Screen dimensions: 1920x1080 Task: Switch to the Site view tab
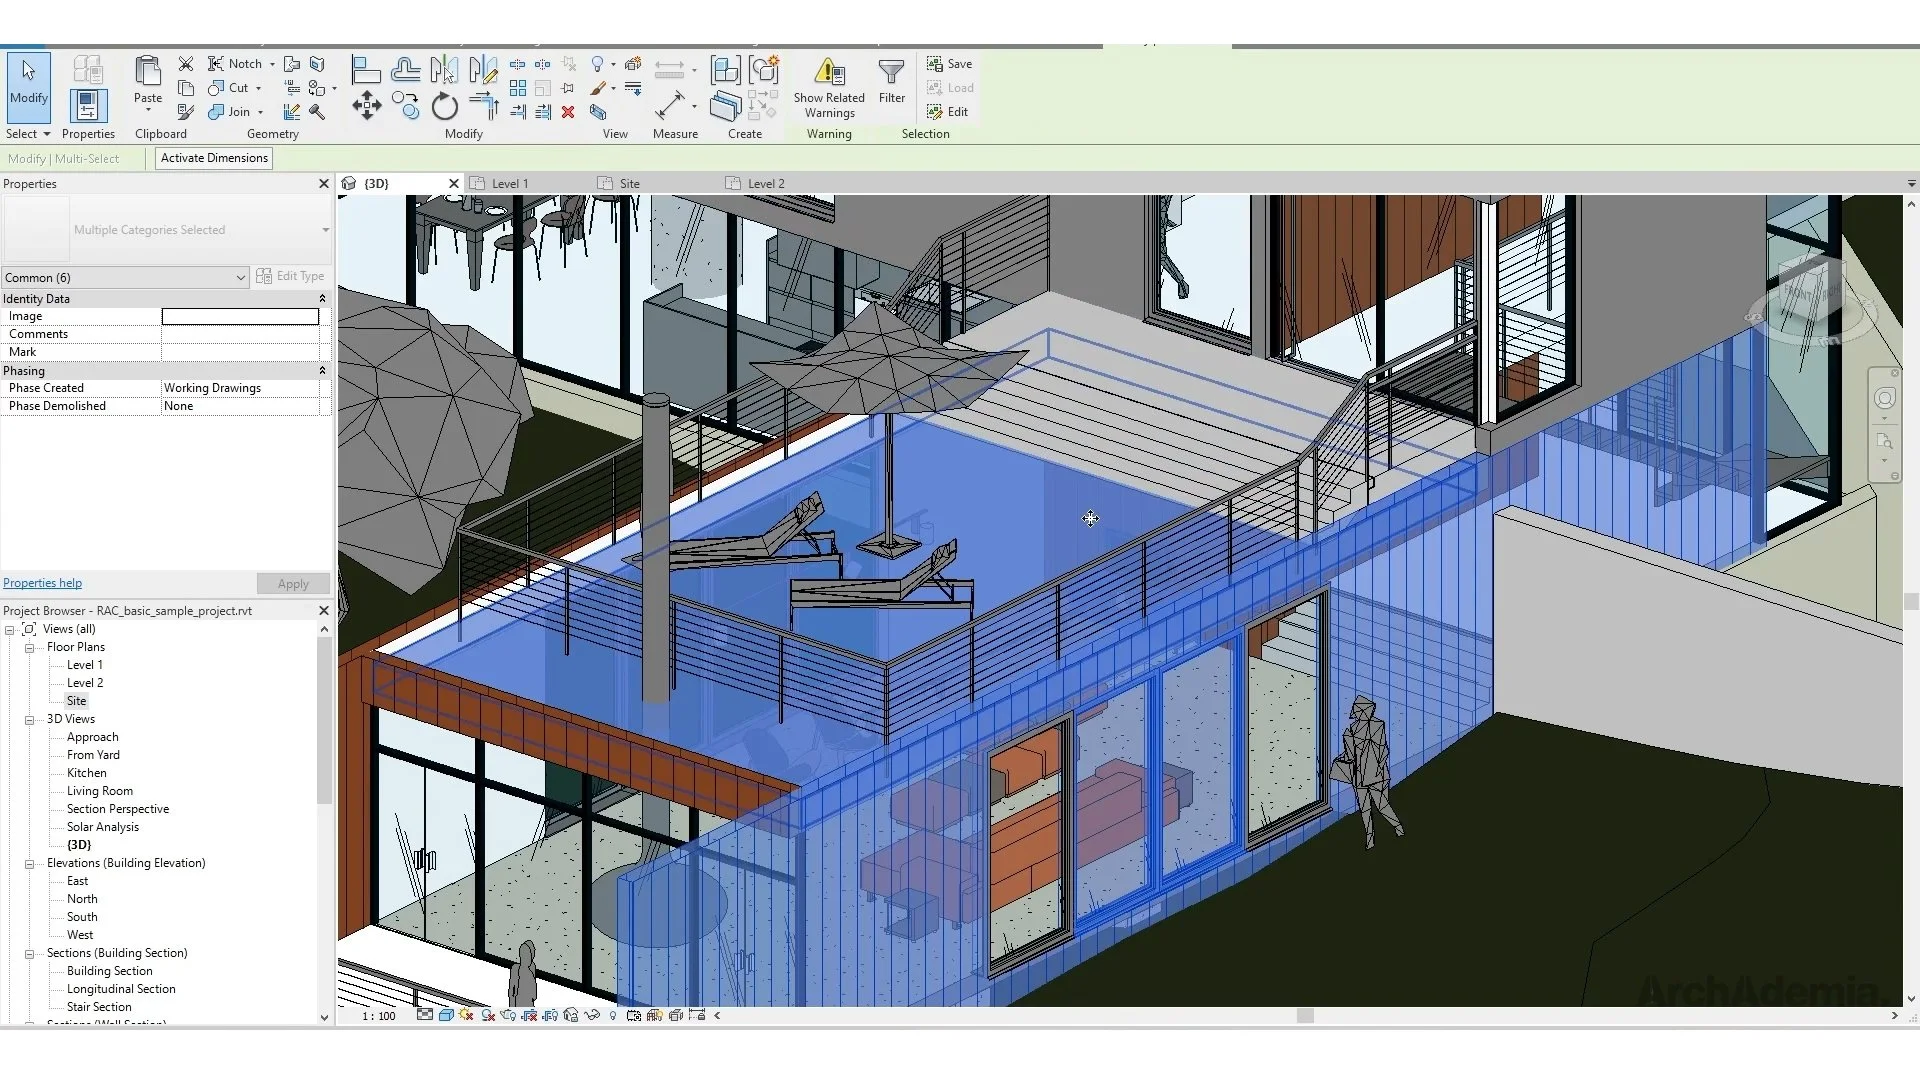point(627,183)
